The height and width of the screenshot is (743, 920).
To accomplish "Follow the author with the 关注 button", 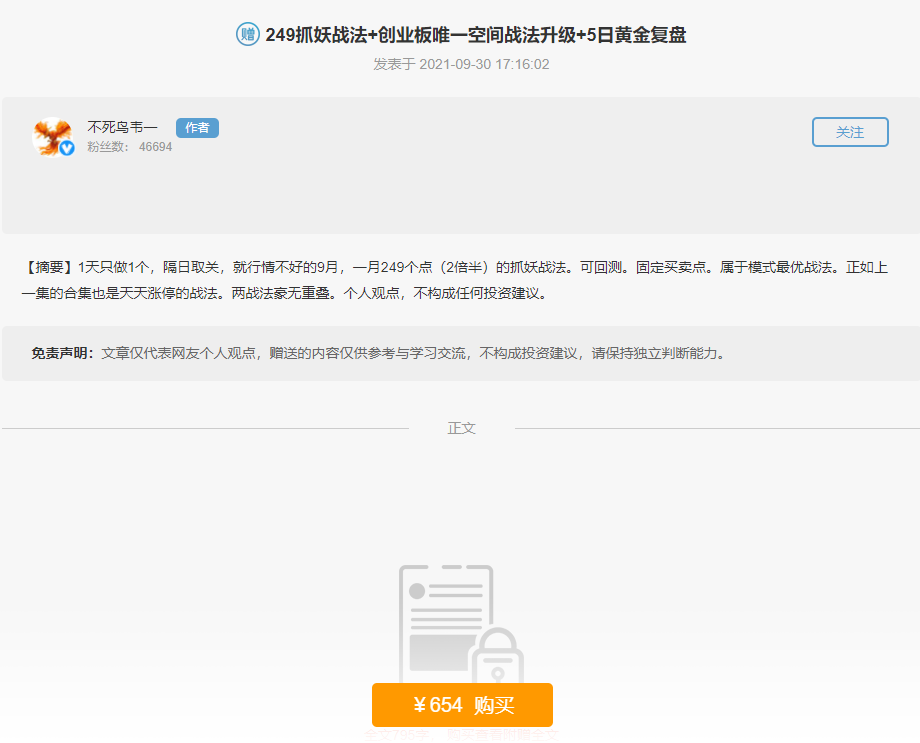I will point(849,132).
